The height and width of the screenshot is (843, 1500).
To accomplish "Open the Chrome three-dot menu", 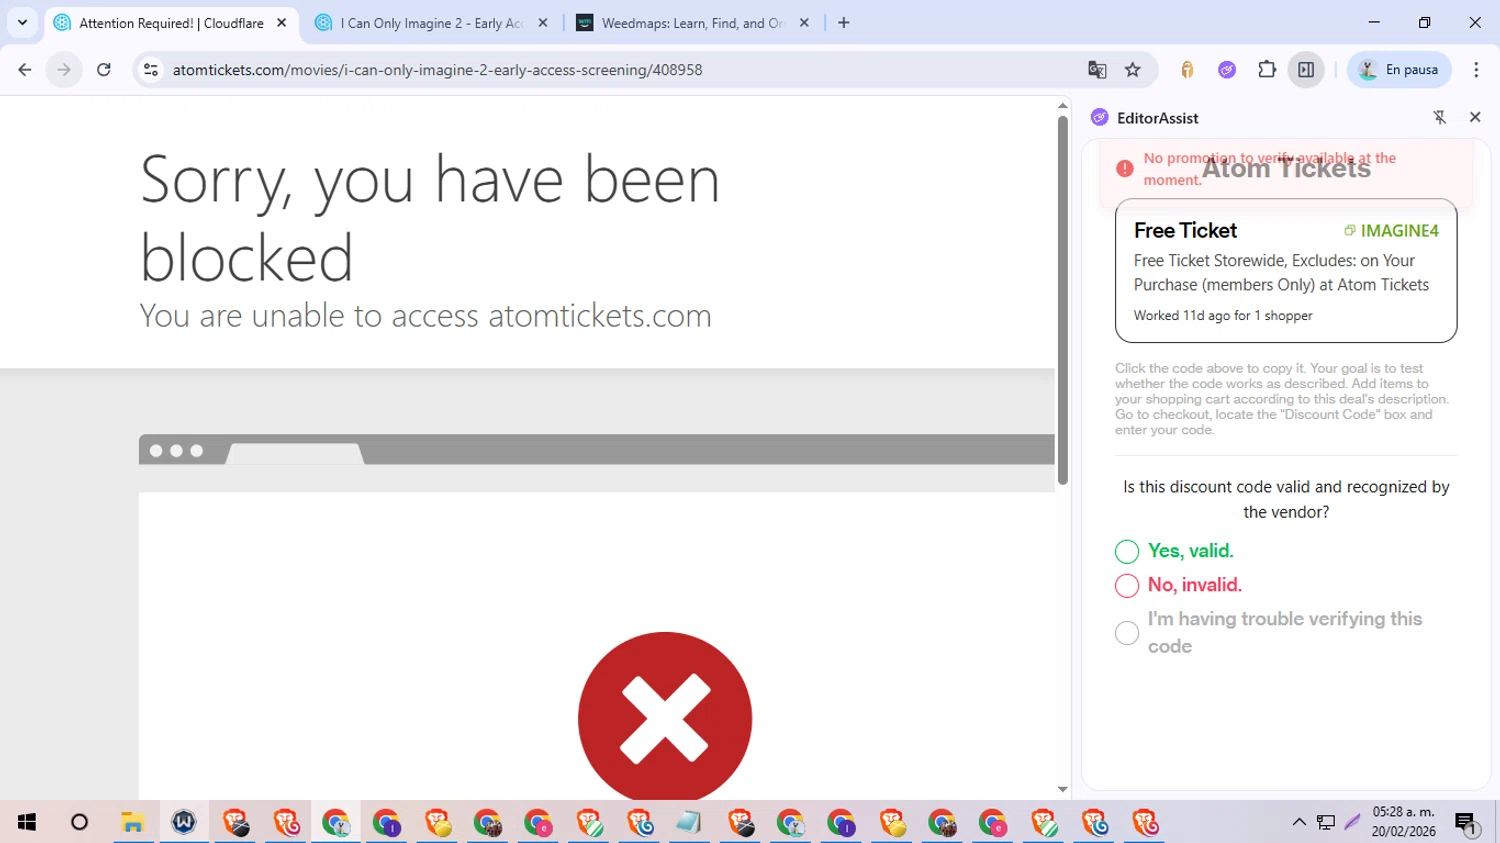I will click(1476, 70).
